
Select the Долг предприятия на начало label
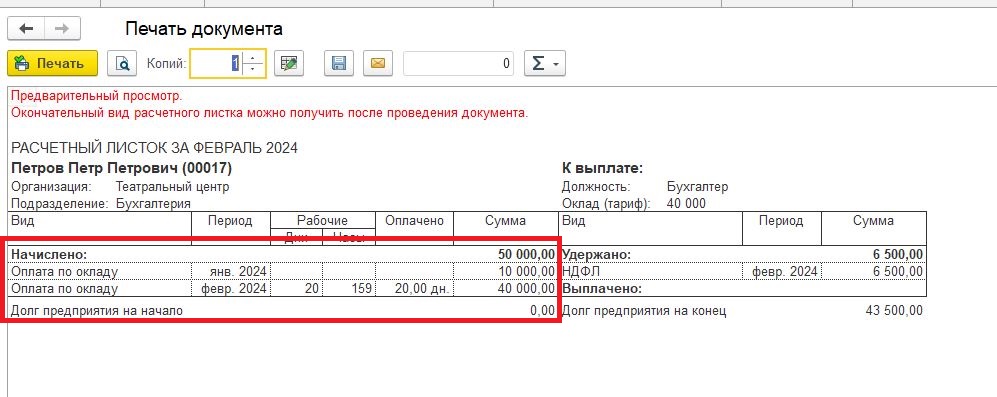(x=97, y=311)
